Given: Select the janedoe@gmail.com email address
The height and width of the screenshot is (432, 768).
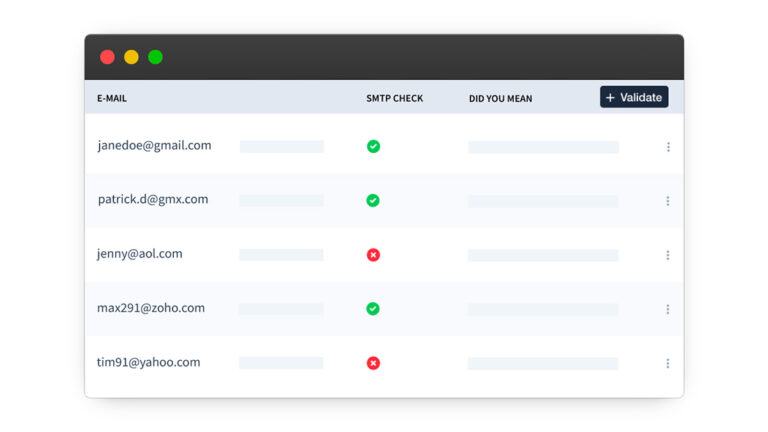Looking at the screenshot, I should click(154, 145).
